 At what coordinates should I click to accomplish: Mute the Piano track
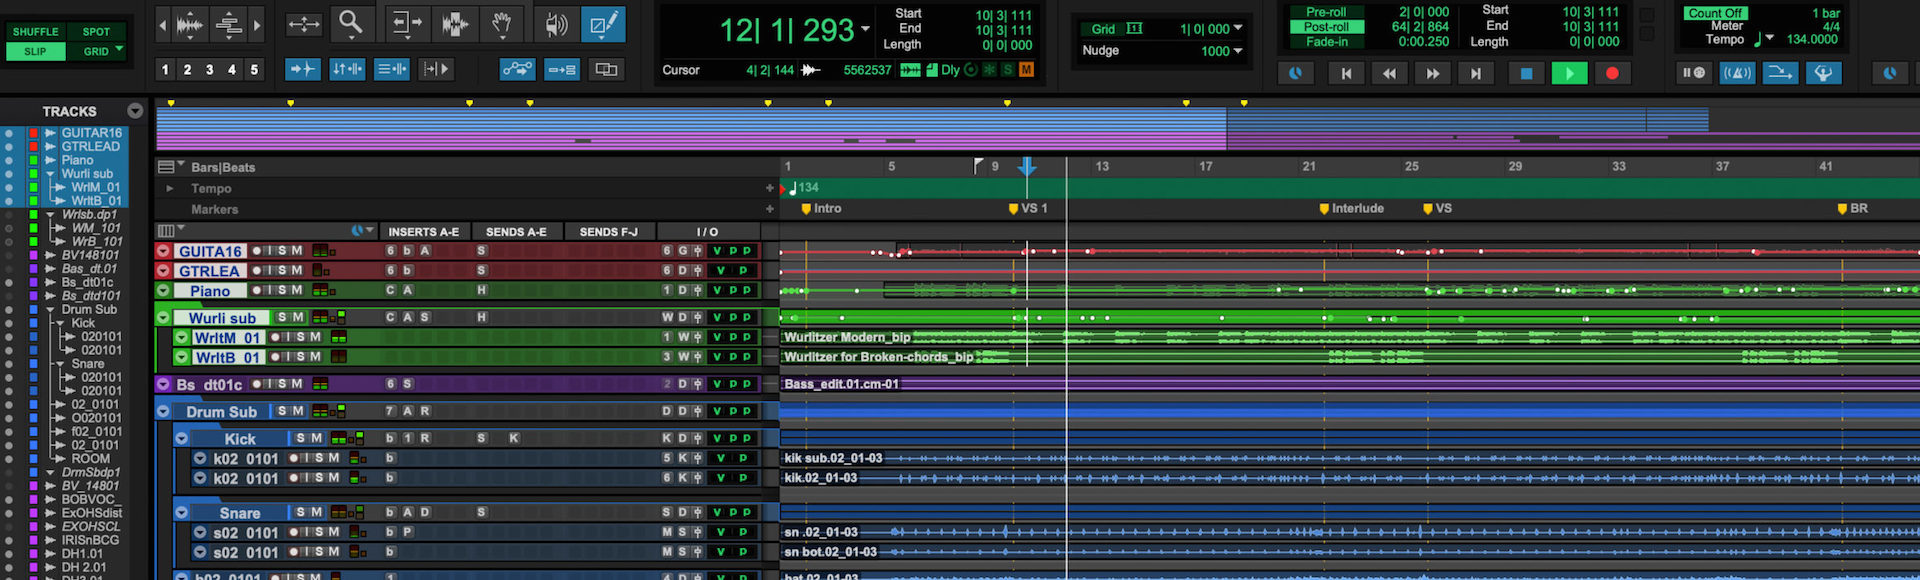coord(297,290)
